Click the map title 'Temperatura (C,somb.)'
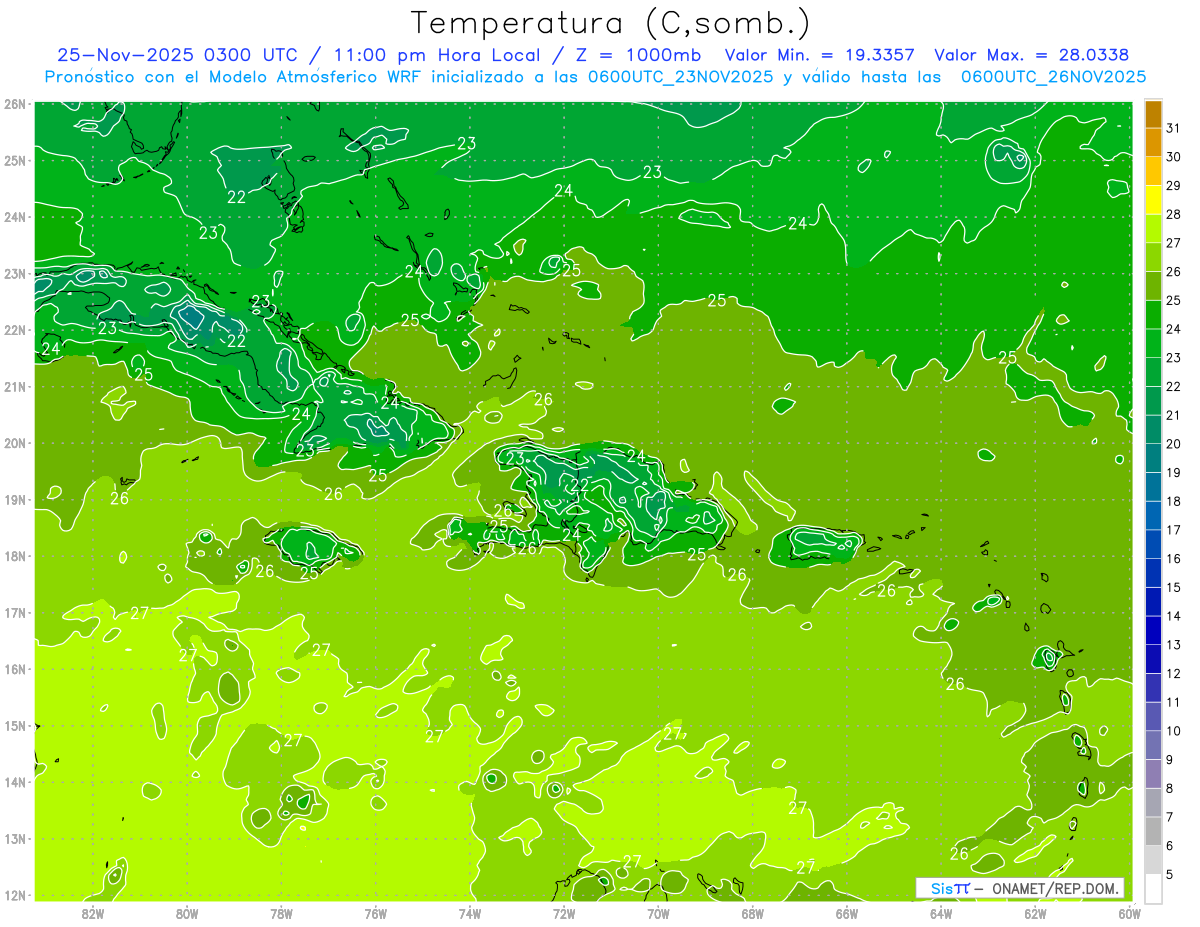Viewport: 1200px width, 927px height. pyautogui.click(x=611, y=22)
